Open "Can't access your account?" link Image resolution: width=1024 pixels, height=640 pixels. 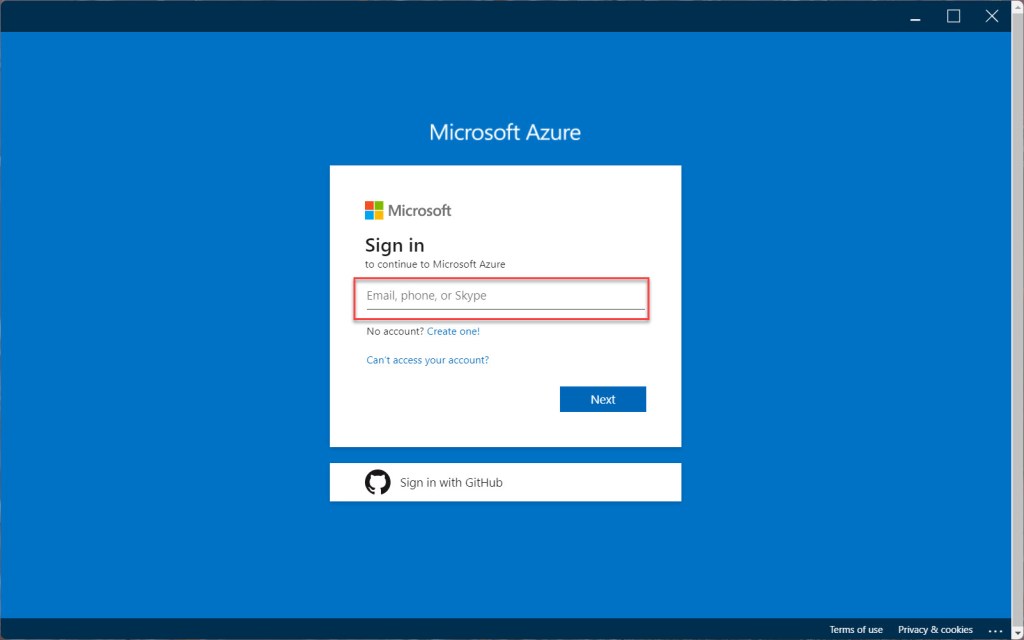(428, 360)
